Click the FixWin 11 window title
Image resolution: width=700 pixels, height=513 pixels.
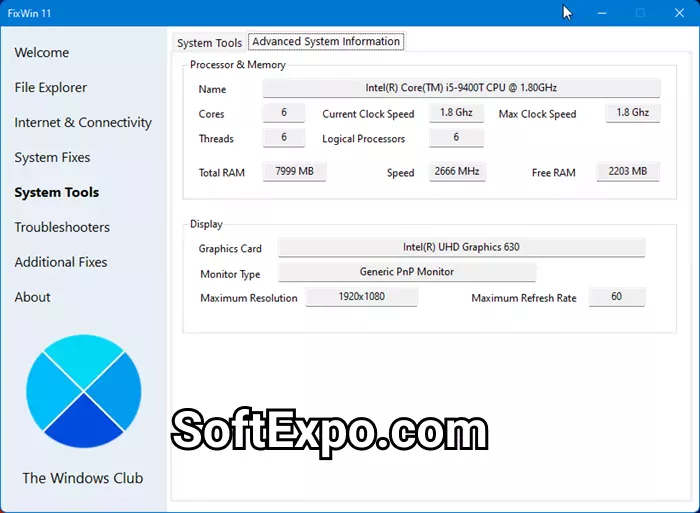29,13
